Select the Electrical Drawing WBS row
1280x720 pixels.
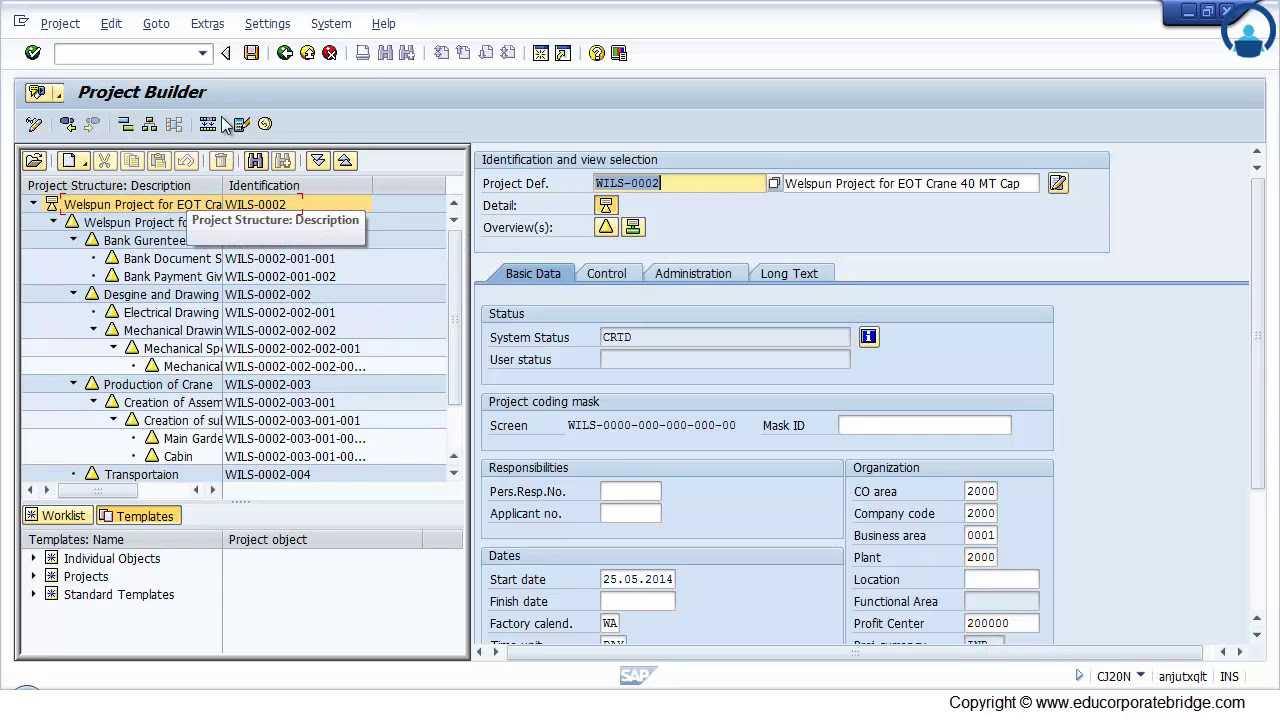click(x=234, y=312)
